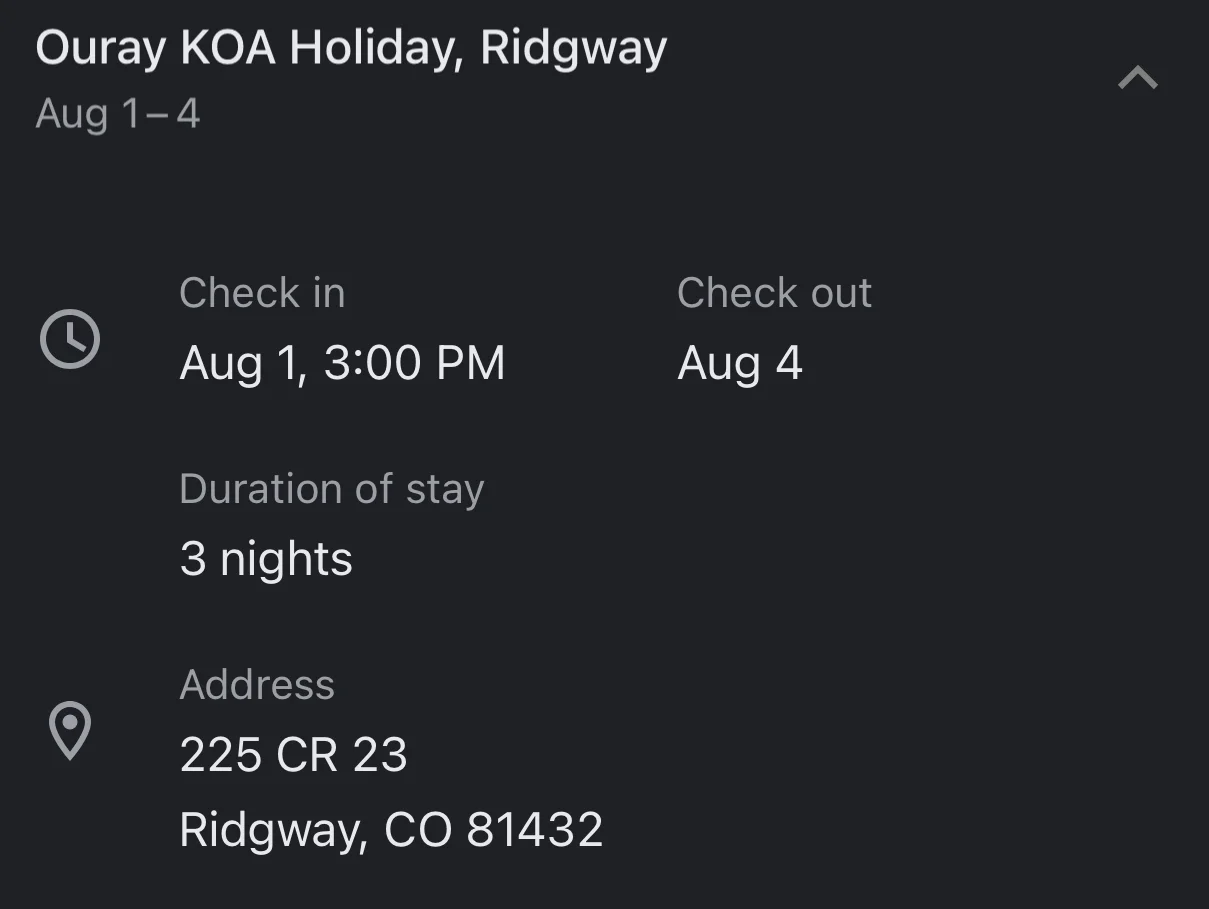This screenshot has width=1209, height=909.
Task: Click the 3:00 PM check-in time
Action: [414, 362]
